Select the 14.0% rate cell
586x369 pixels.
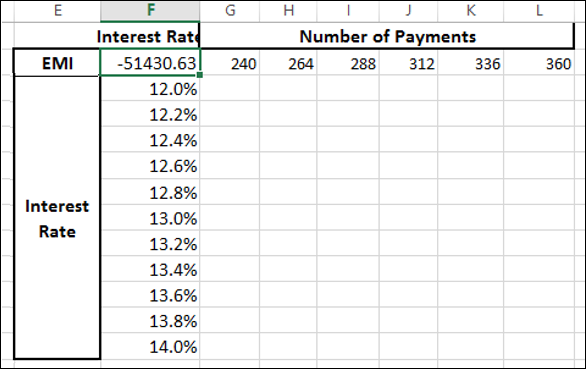pyautogui.click(x=150, y=347)
